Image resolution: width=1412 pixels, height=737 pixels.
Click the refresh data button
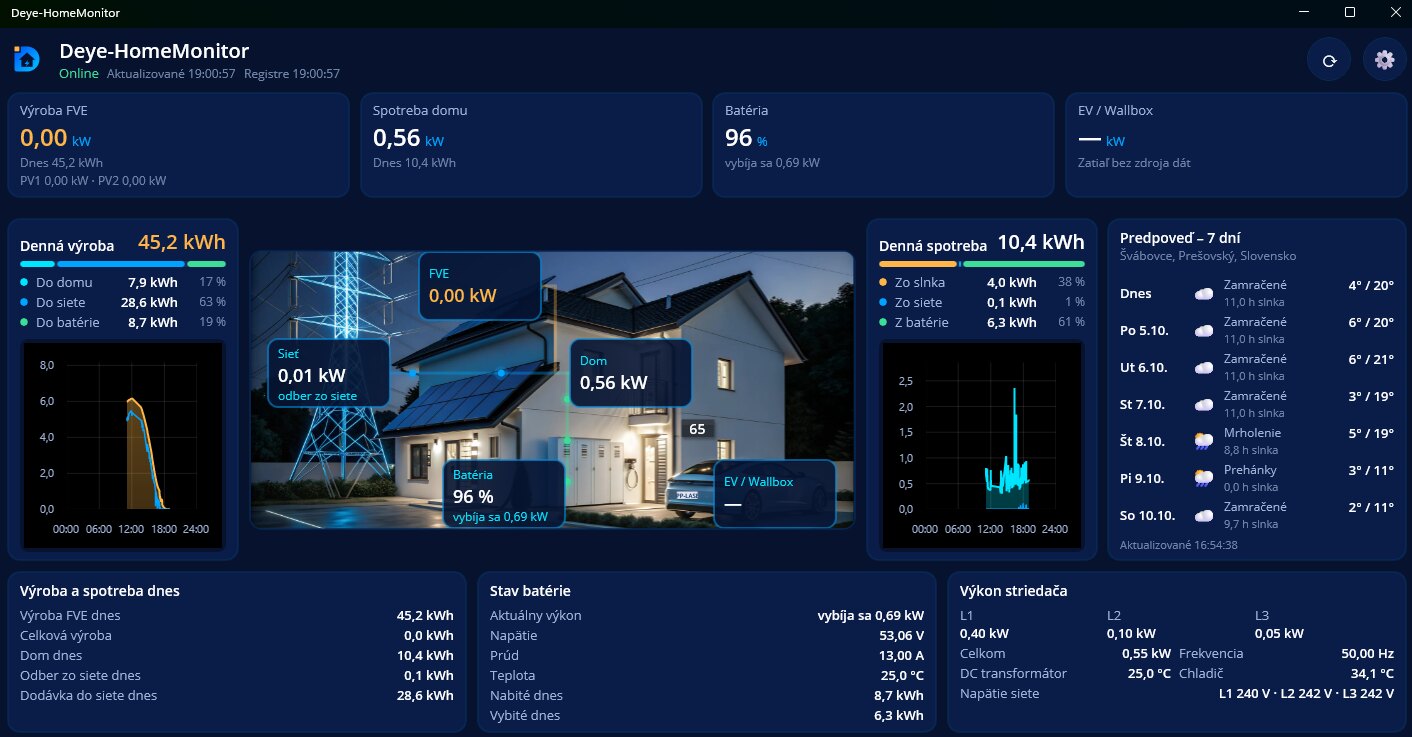(1329, 60)
